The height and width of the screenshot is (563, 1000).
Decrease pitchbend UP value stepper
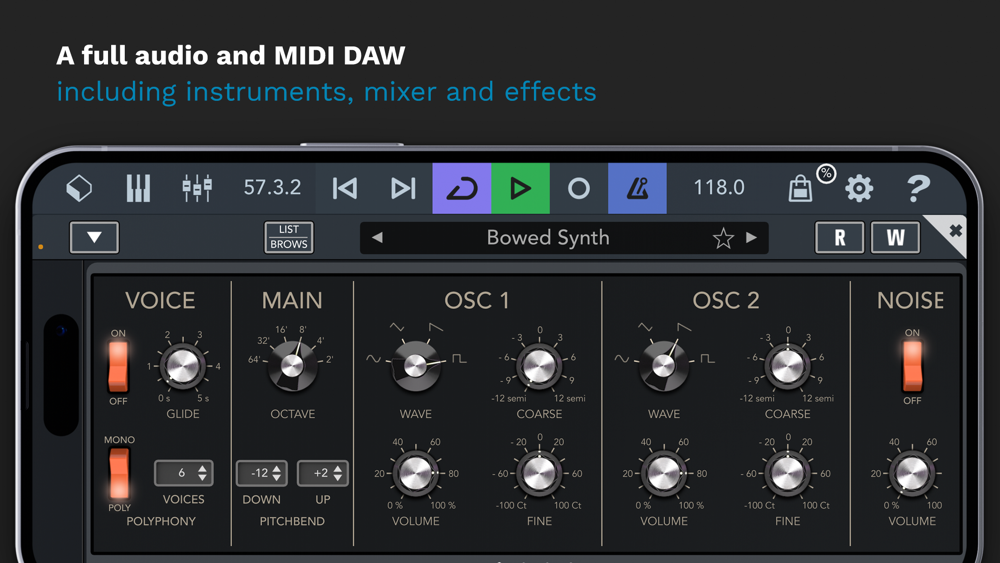337,478
